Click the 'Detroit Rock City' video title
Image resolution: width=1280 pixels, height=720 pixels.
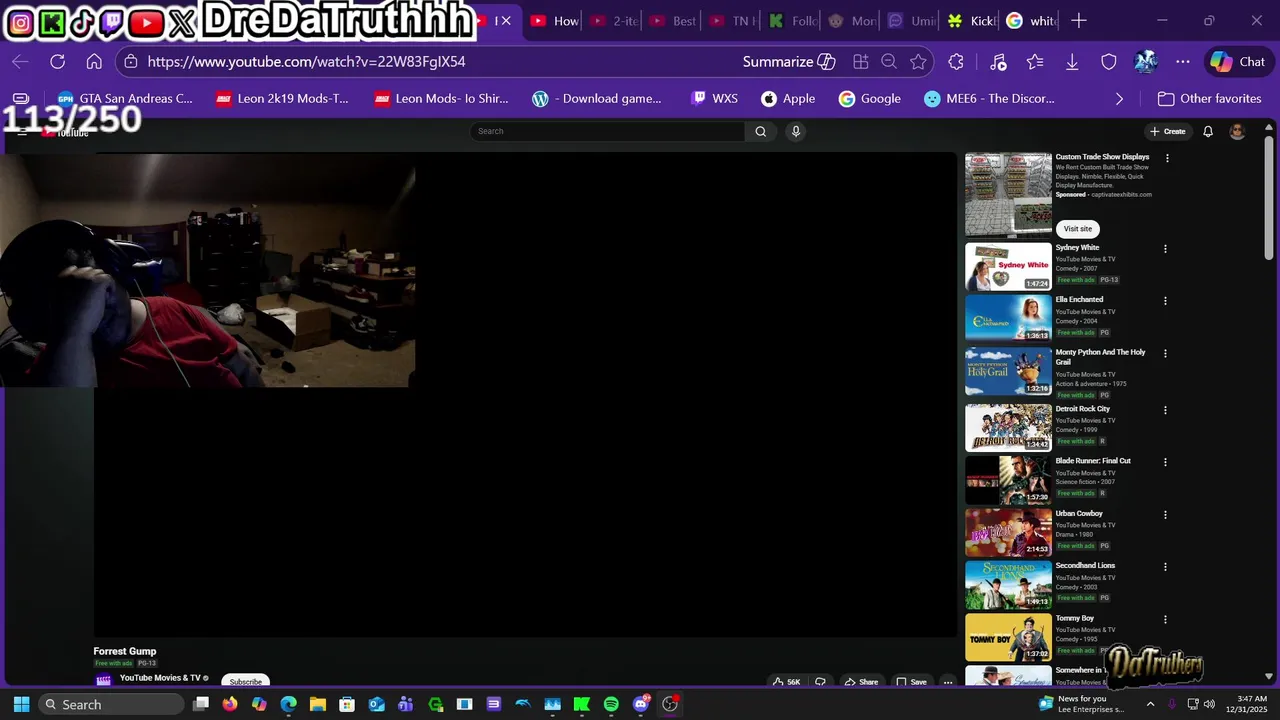point(1082,409)
